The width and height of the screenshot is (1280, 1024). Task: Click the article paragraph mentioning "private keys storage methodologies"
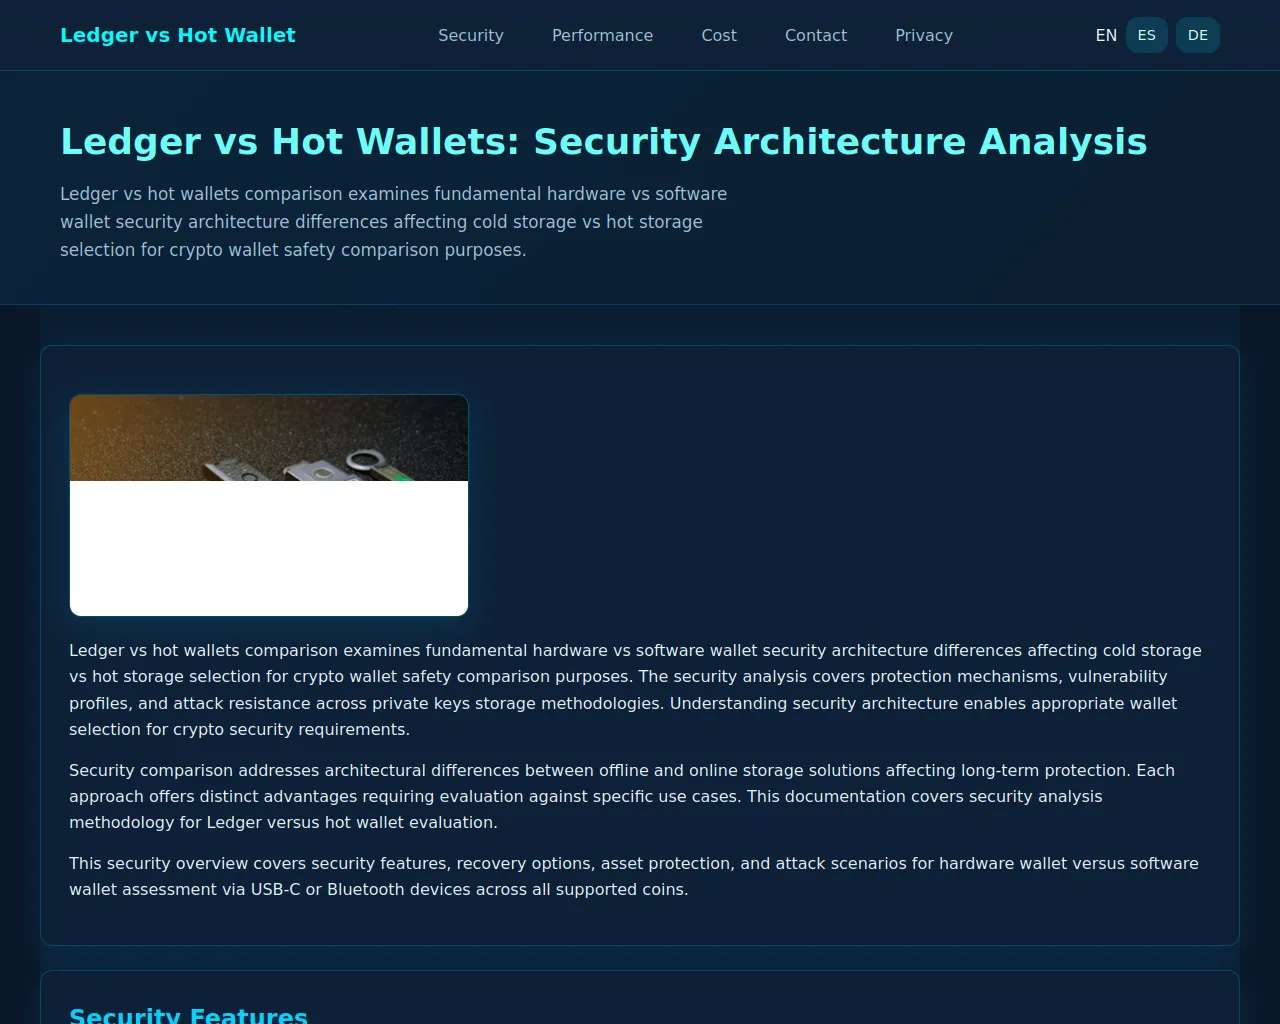click(635, 690)
